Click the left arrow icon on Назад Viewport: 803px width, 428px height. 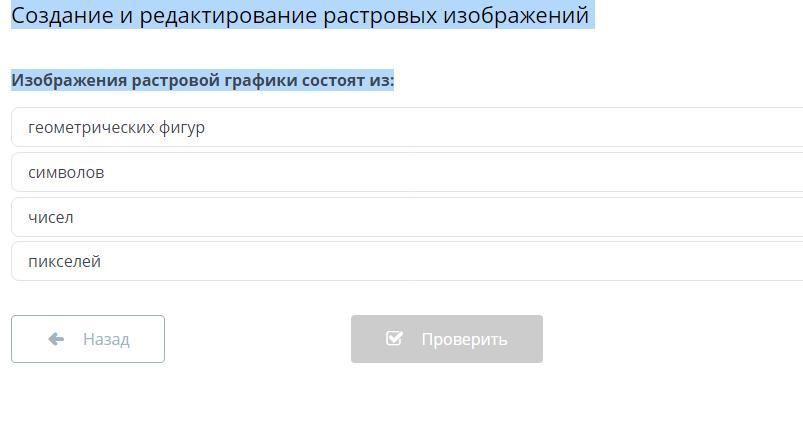56,339
